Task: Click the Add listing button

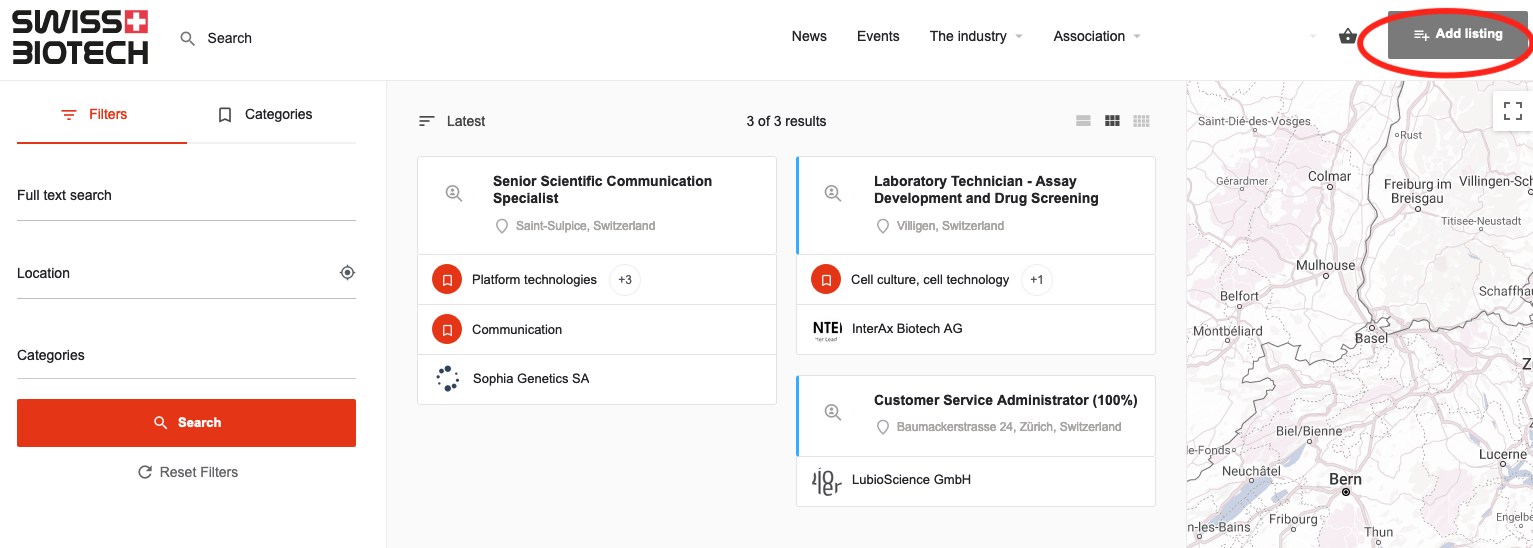Action: tap(1458, 35)
